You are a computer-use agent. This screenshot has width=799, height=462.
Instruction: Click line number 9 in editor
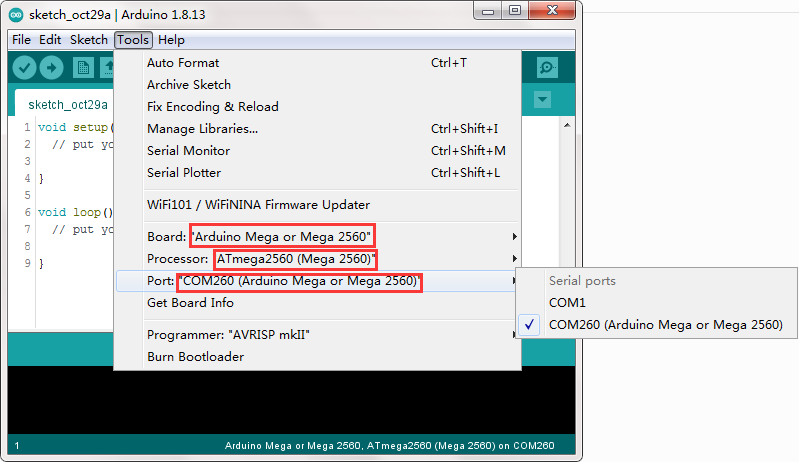(x=28, y=263)
